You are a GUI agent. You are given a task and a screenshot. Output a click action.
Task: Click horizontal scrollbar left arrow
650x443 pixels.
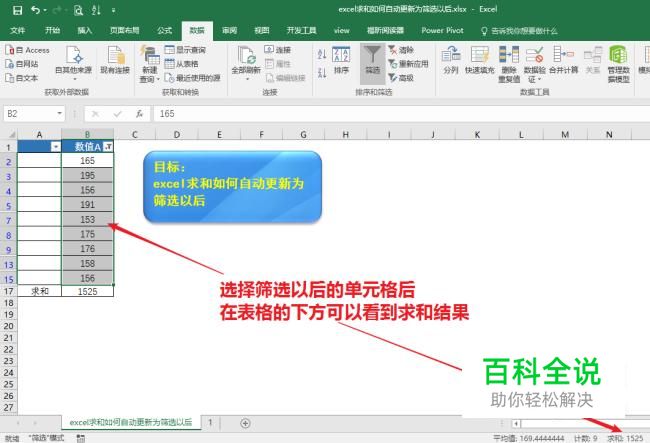(x=516, y=424)
